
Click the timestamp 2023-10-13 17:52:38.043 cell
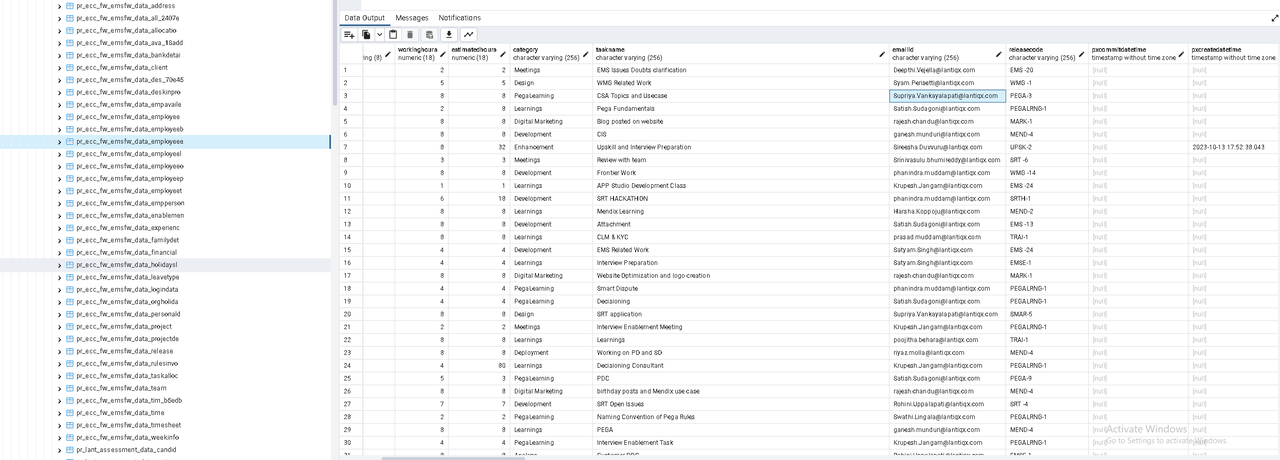pos(1234,147)
